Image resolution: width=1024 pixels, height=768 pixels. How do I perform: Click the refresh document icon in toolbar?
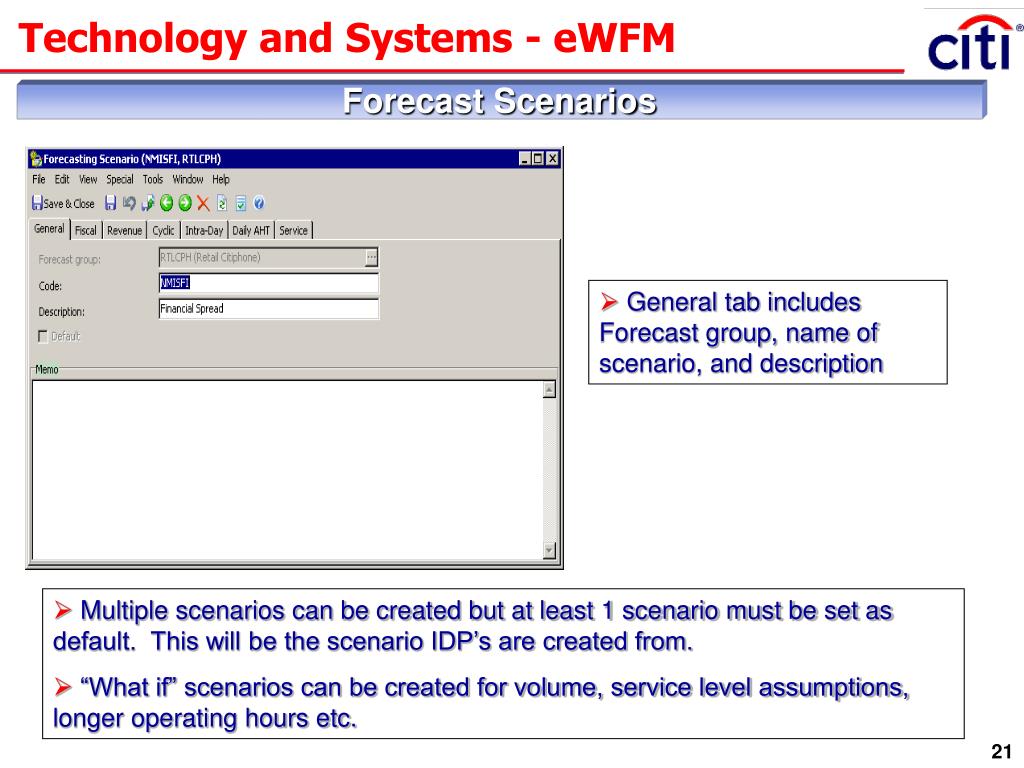click(x=222, y=204)
